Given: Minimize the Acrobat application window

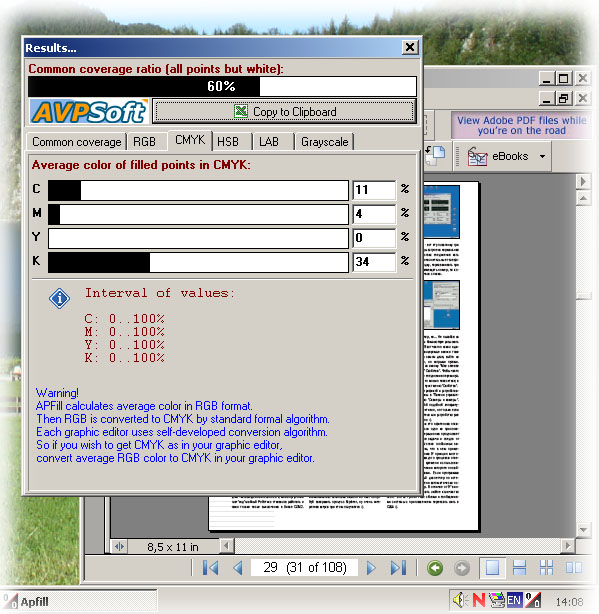Looking at the screenshot, I should coord(547,78).
